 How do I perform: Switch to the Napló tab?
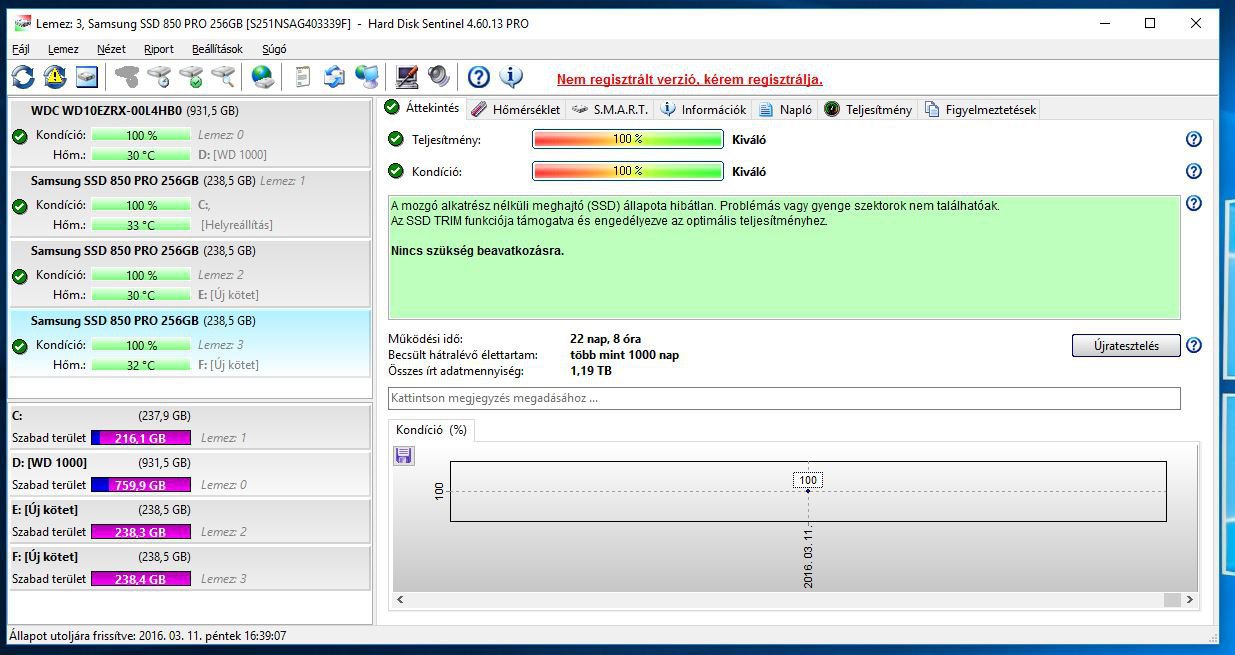785,109
